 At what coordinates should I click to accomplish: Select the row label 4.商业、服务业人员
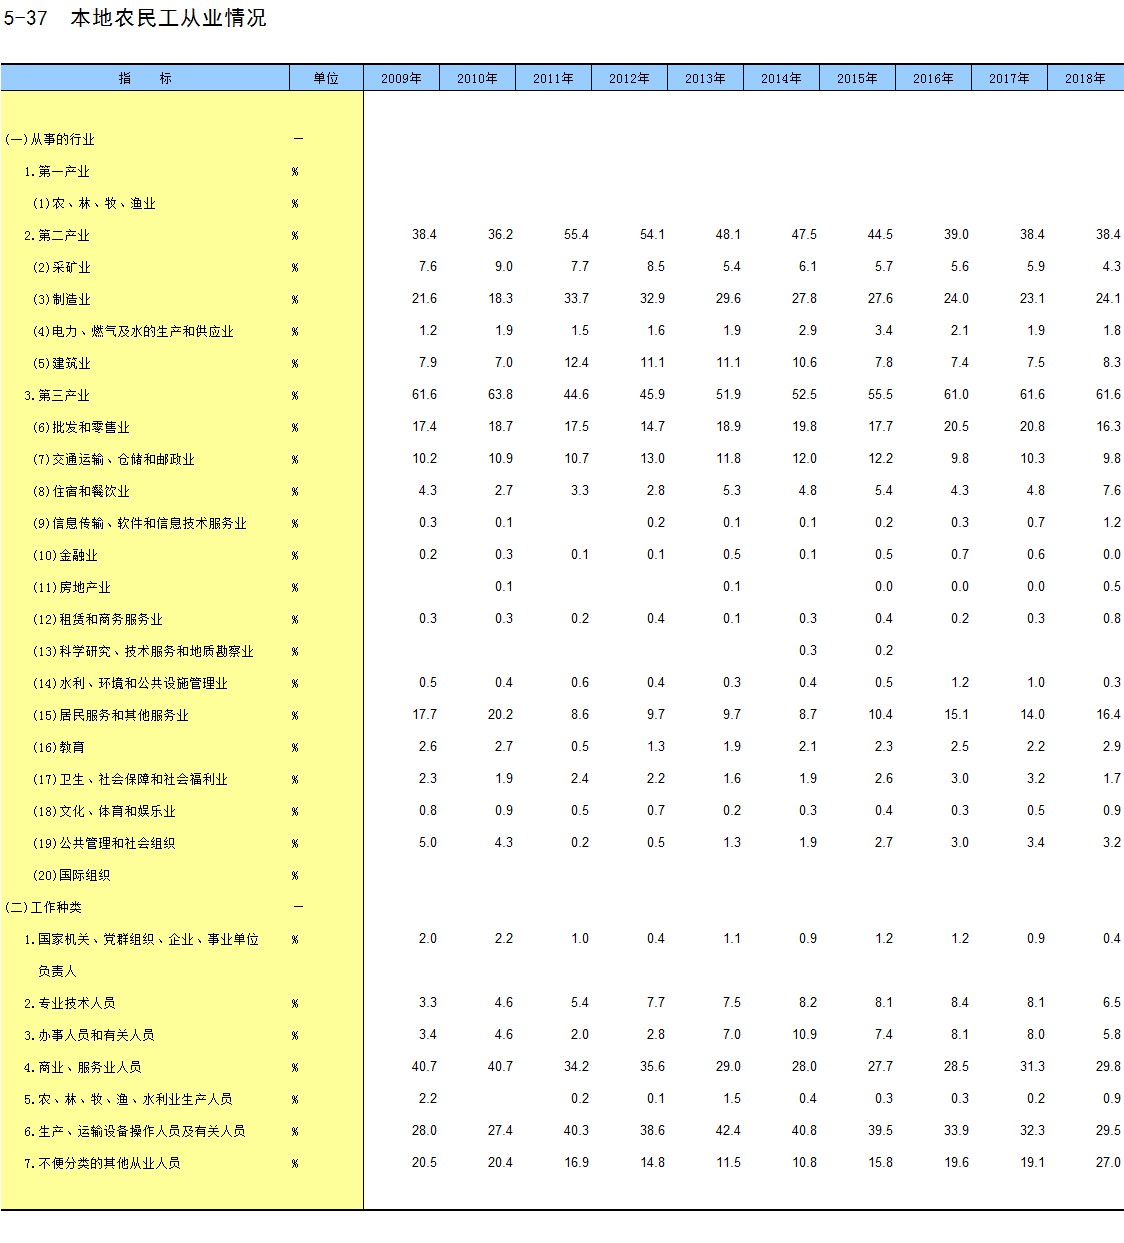pyautogui.click(x=83, y=1067)
